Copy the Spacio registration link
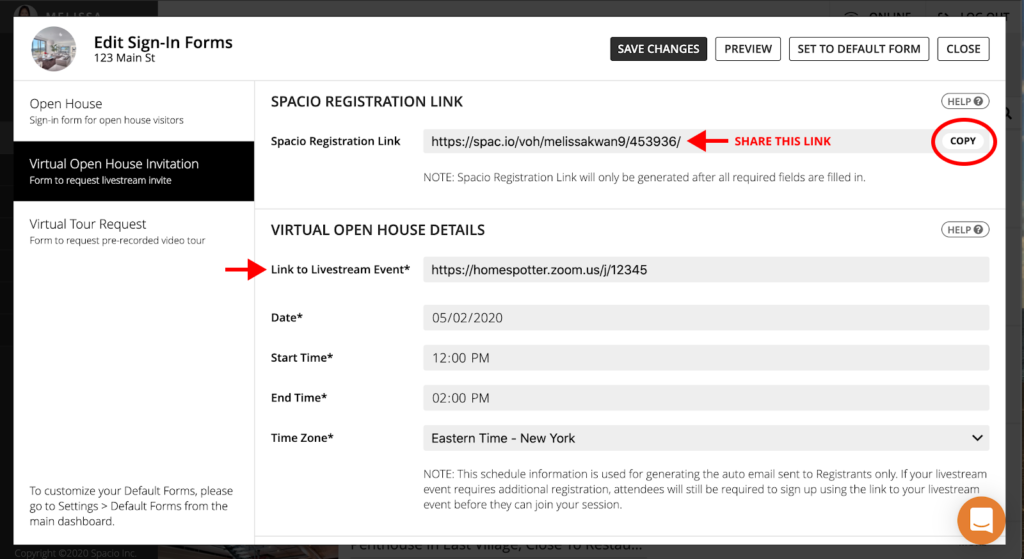The height and width of the screenshot is (559, 1024). click(x=963, y=141)
